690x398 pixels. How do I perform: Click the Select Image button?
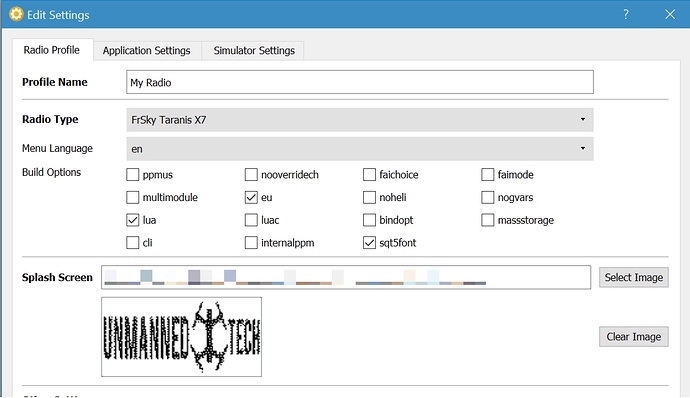634,277
